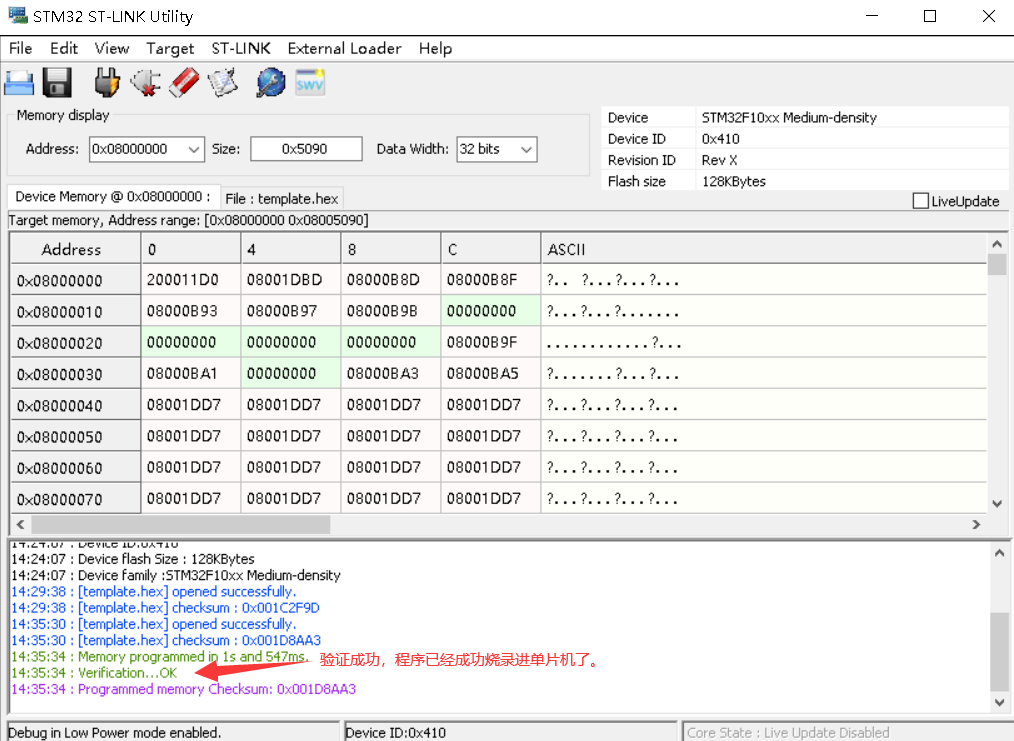Switch to Device Memory @ 0x08000000 tab
This screenshot has height=741, width=1014.
click(113, 197)
